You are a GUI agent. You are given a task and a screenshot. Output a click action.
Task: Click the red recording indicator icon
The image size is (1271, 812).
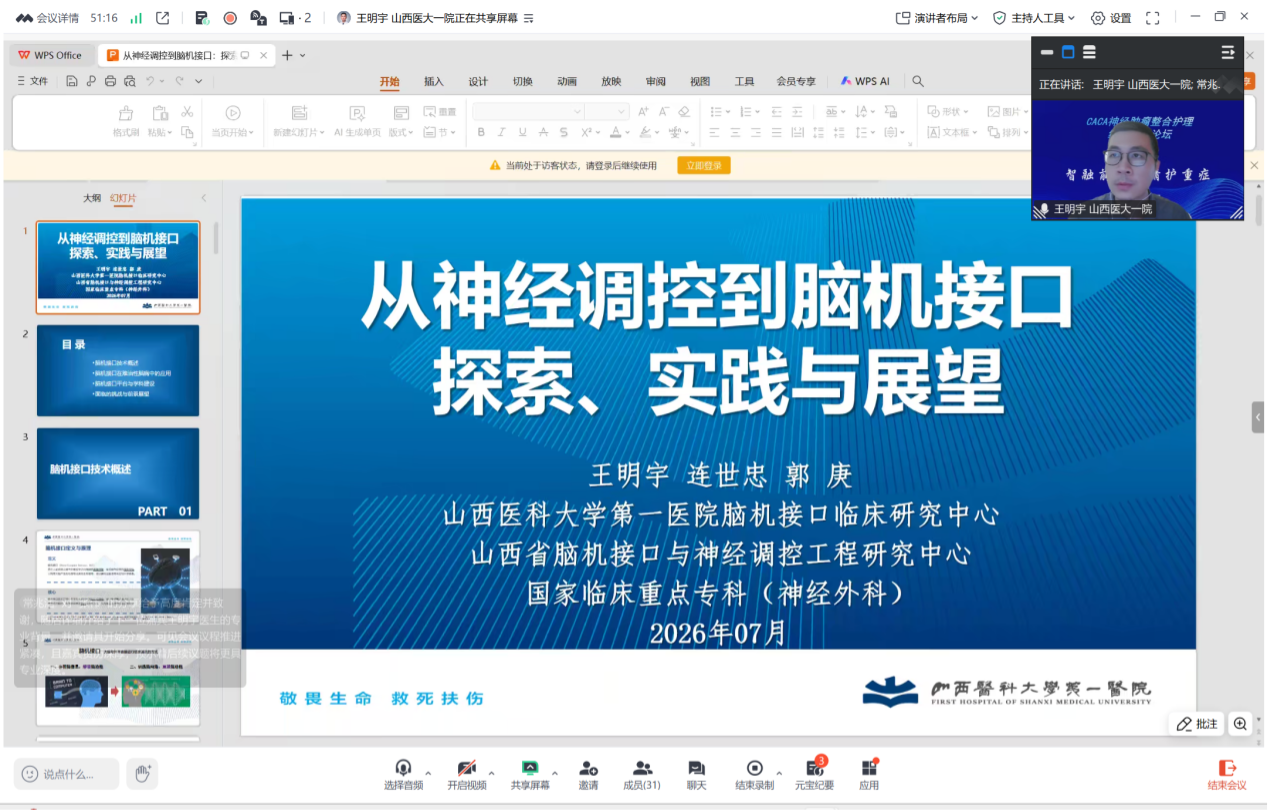pos(230,18)
